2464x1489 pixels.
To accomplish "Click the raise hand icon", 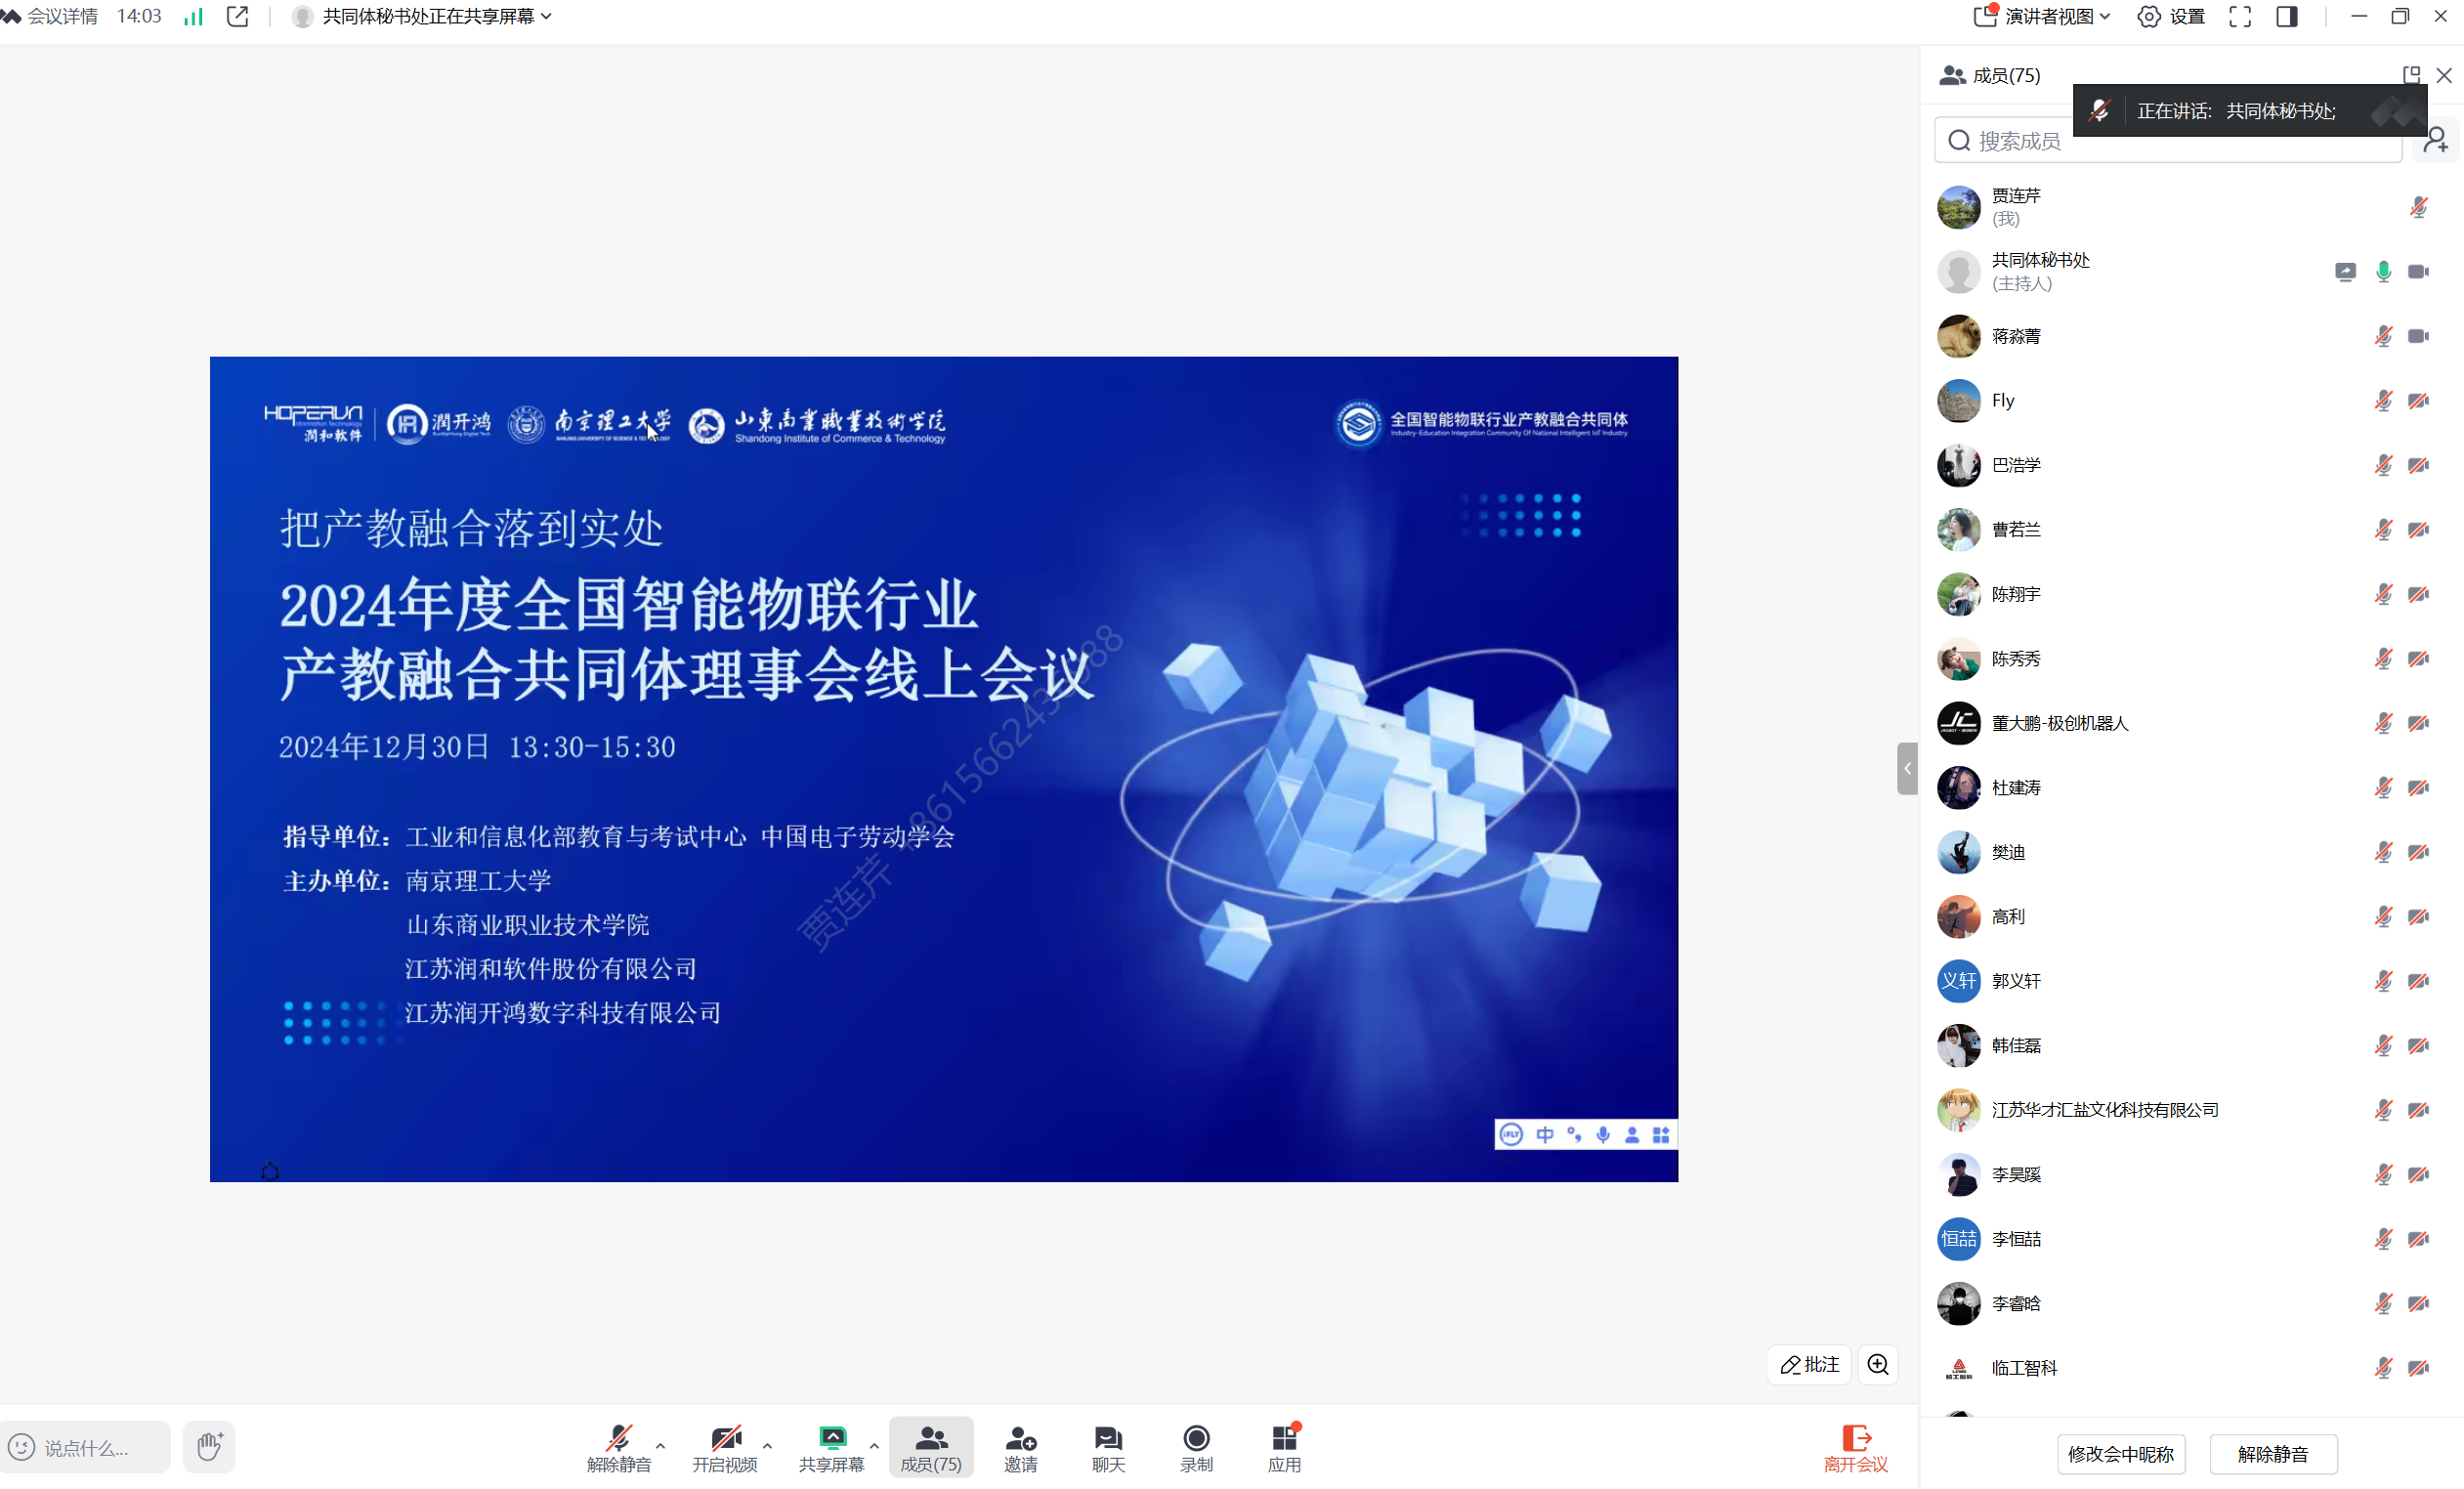I will coord(209,1447).
